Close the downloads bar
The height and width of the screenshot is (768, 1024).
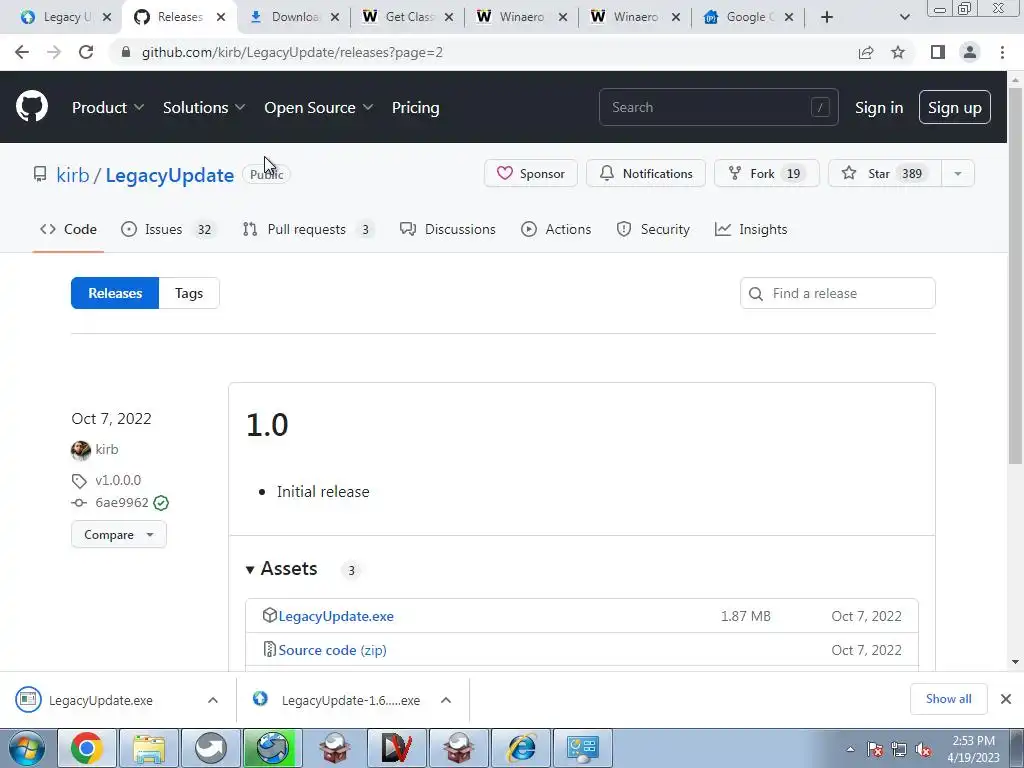tap(1006, 699)
